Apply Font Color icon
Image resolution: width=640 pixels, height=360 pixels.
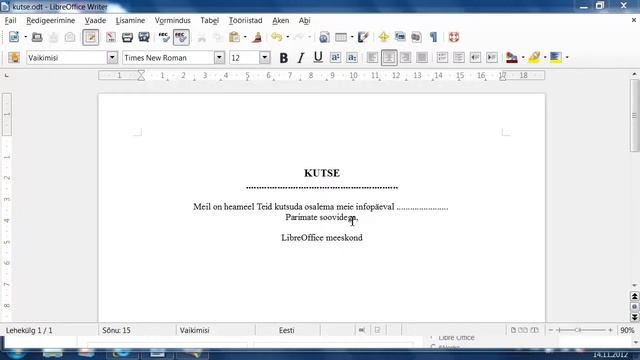click(x=511, y=58)
